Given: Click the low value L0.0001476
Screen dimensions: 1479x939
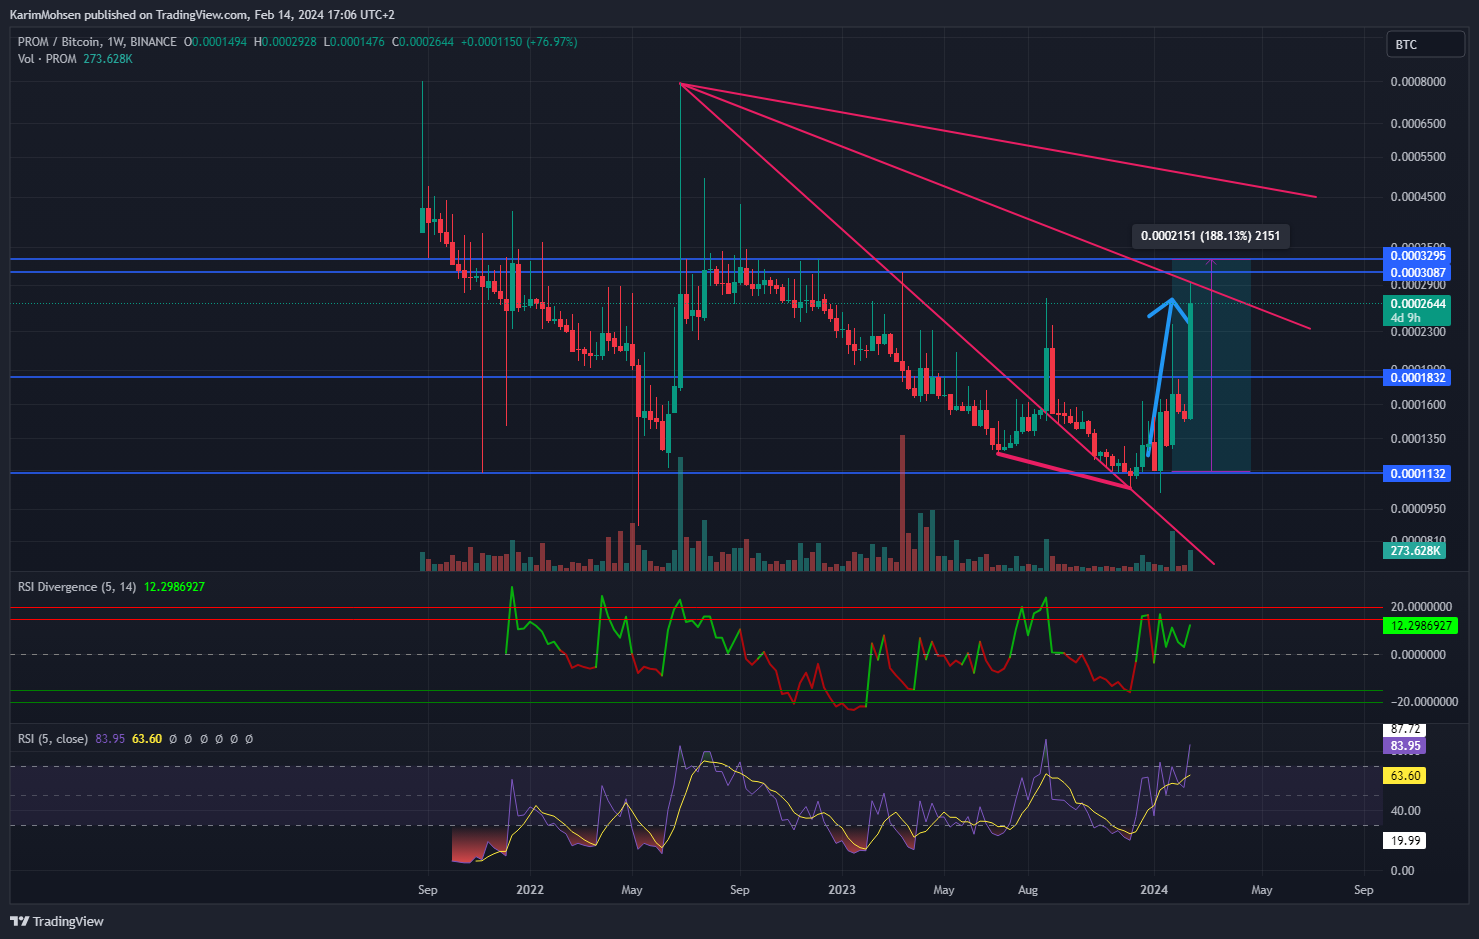Looking at the screenshot, I should [x=353, y=42].
